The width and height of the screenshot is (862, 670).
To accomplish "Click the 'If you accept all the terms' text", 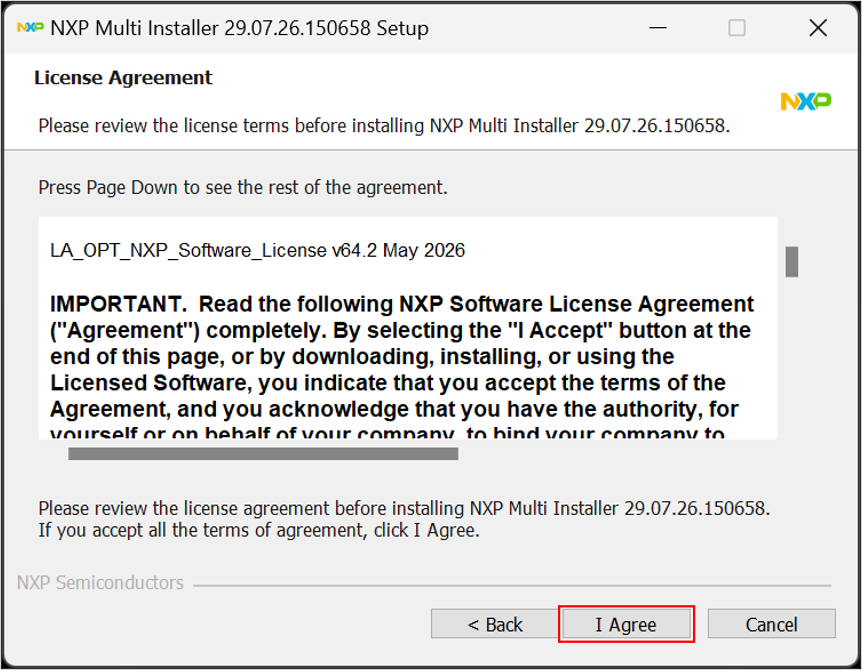I will (258, 530).
